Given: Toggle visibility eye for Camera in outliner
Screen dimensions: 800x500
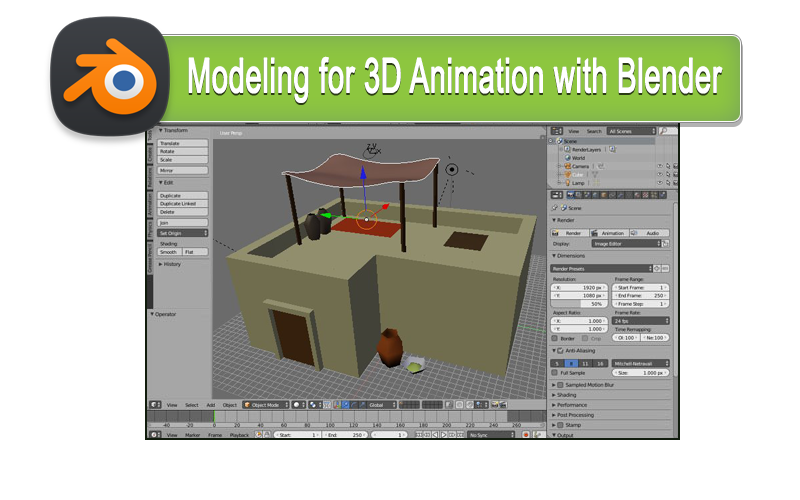Looking at the screenshot, I should coord(660,166).
